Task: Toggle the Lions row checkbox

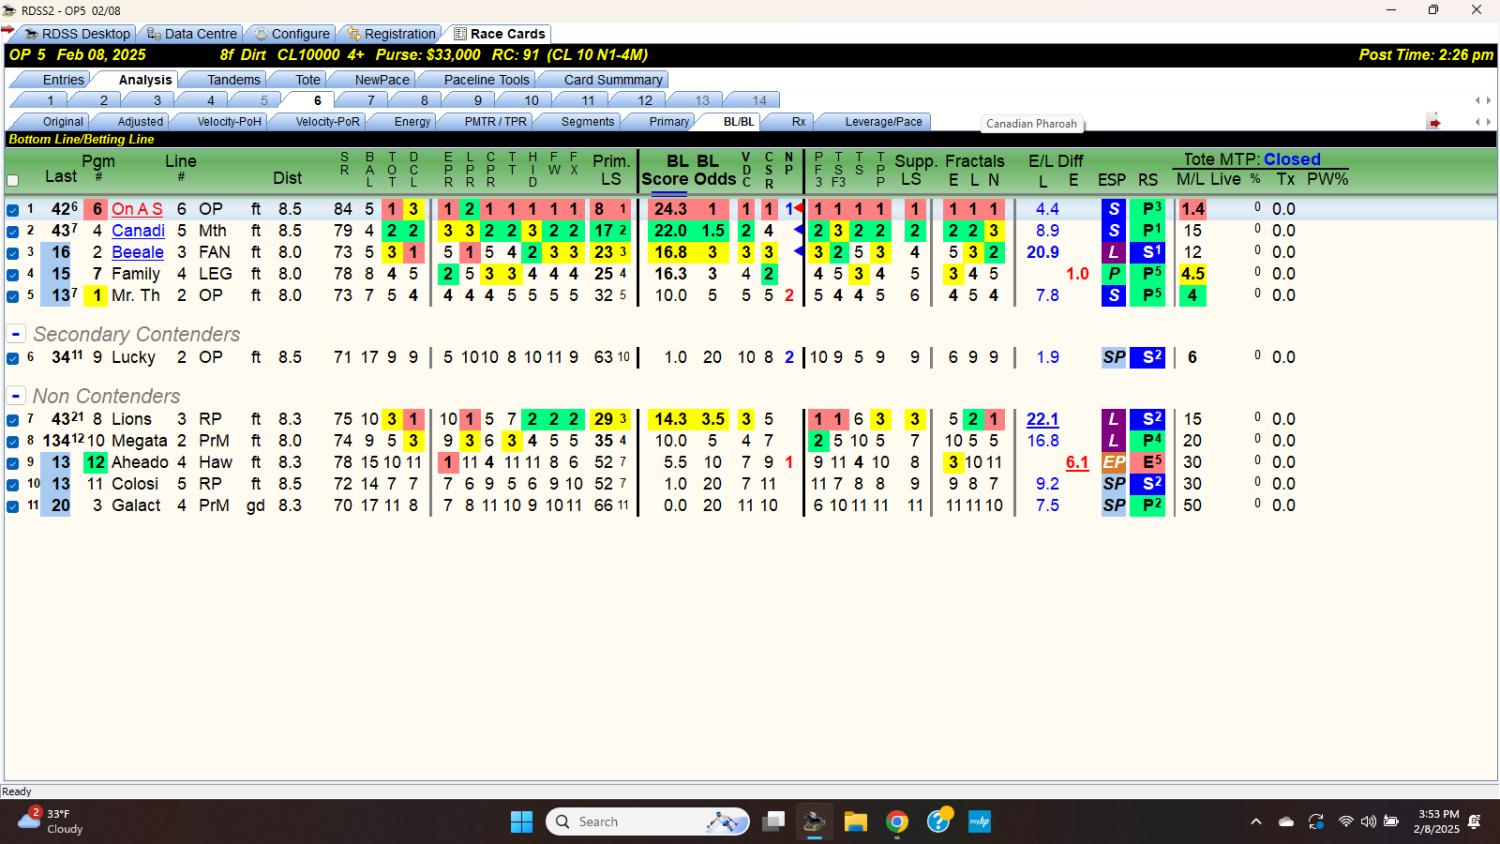Action: (13, 420)
